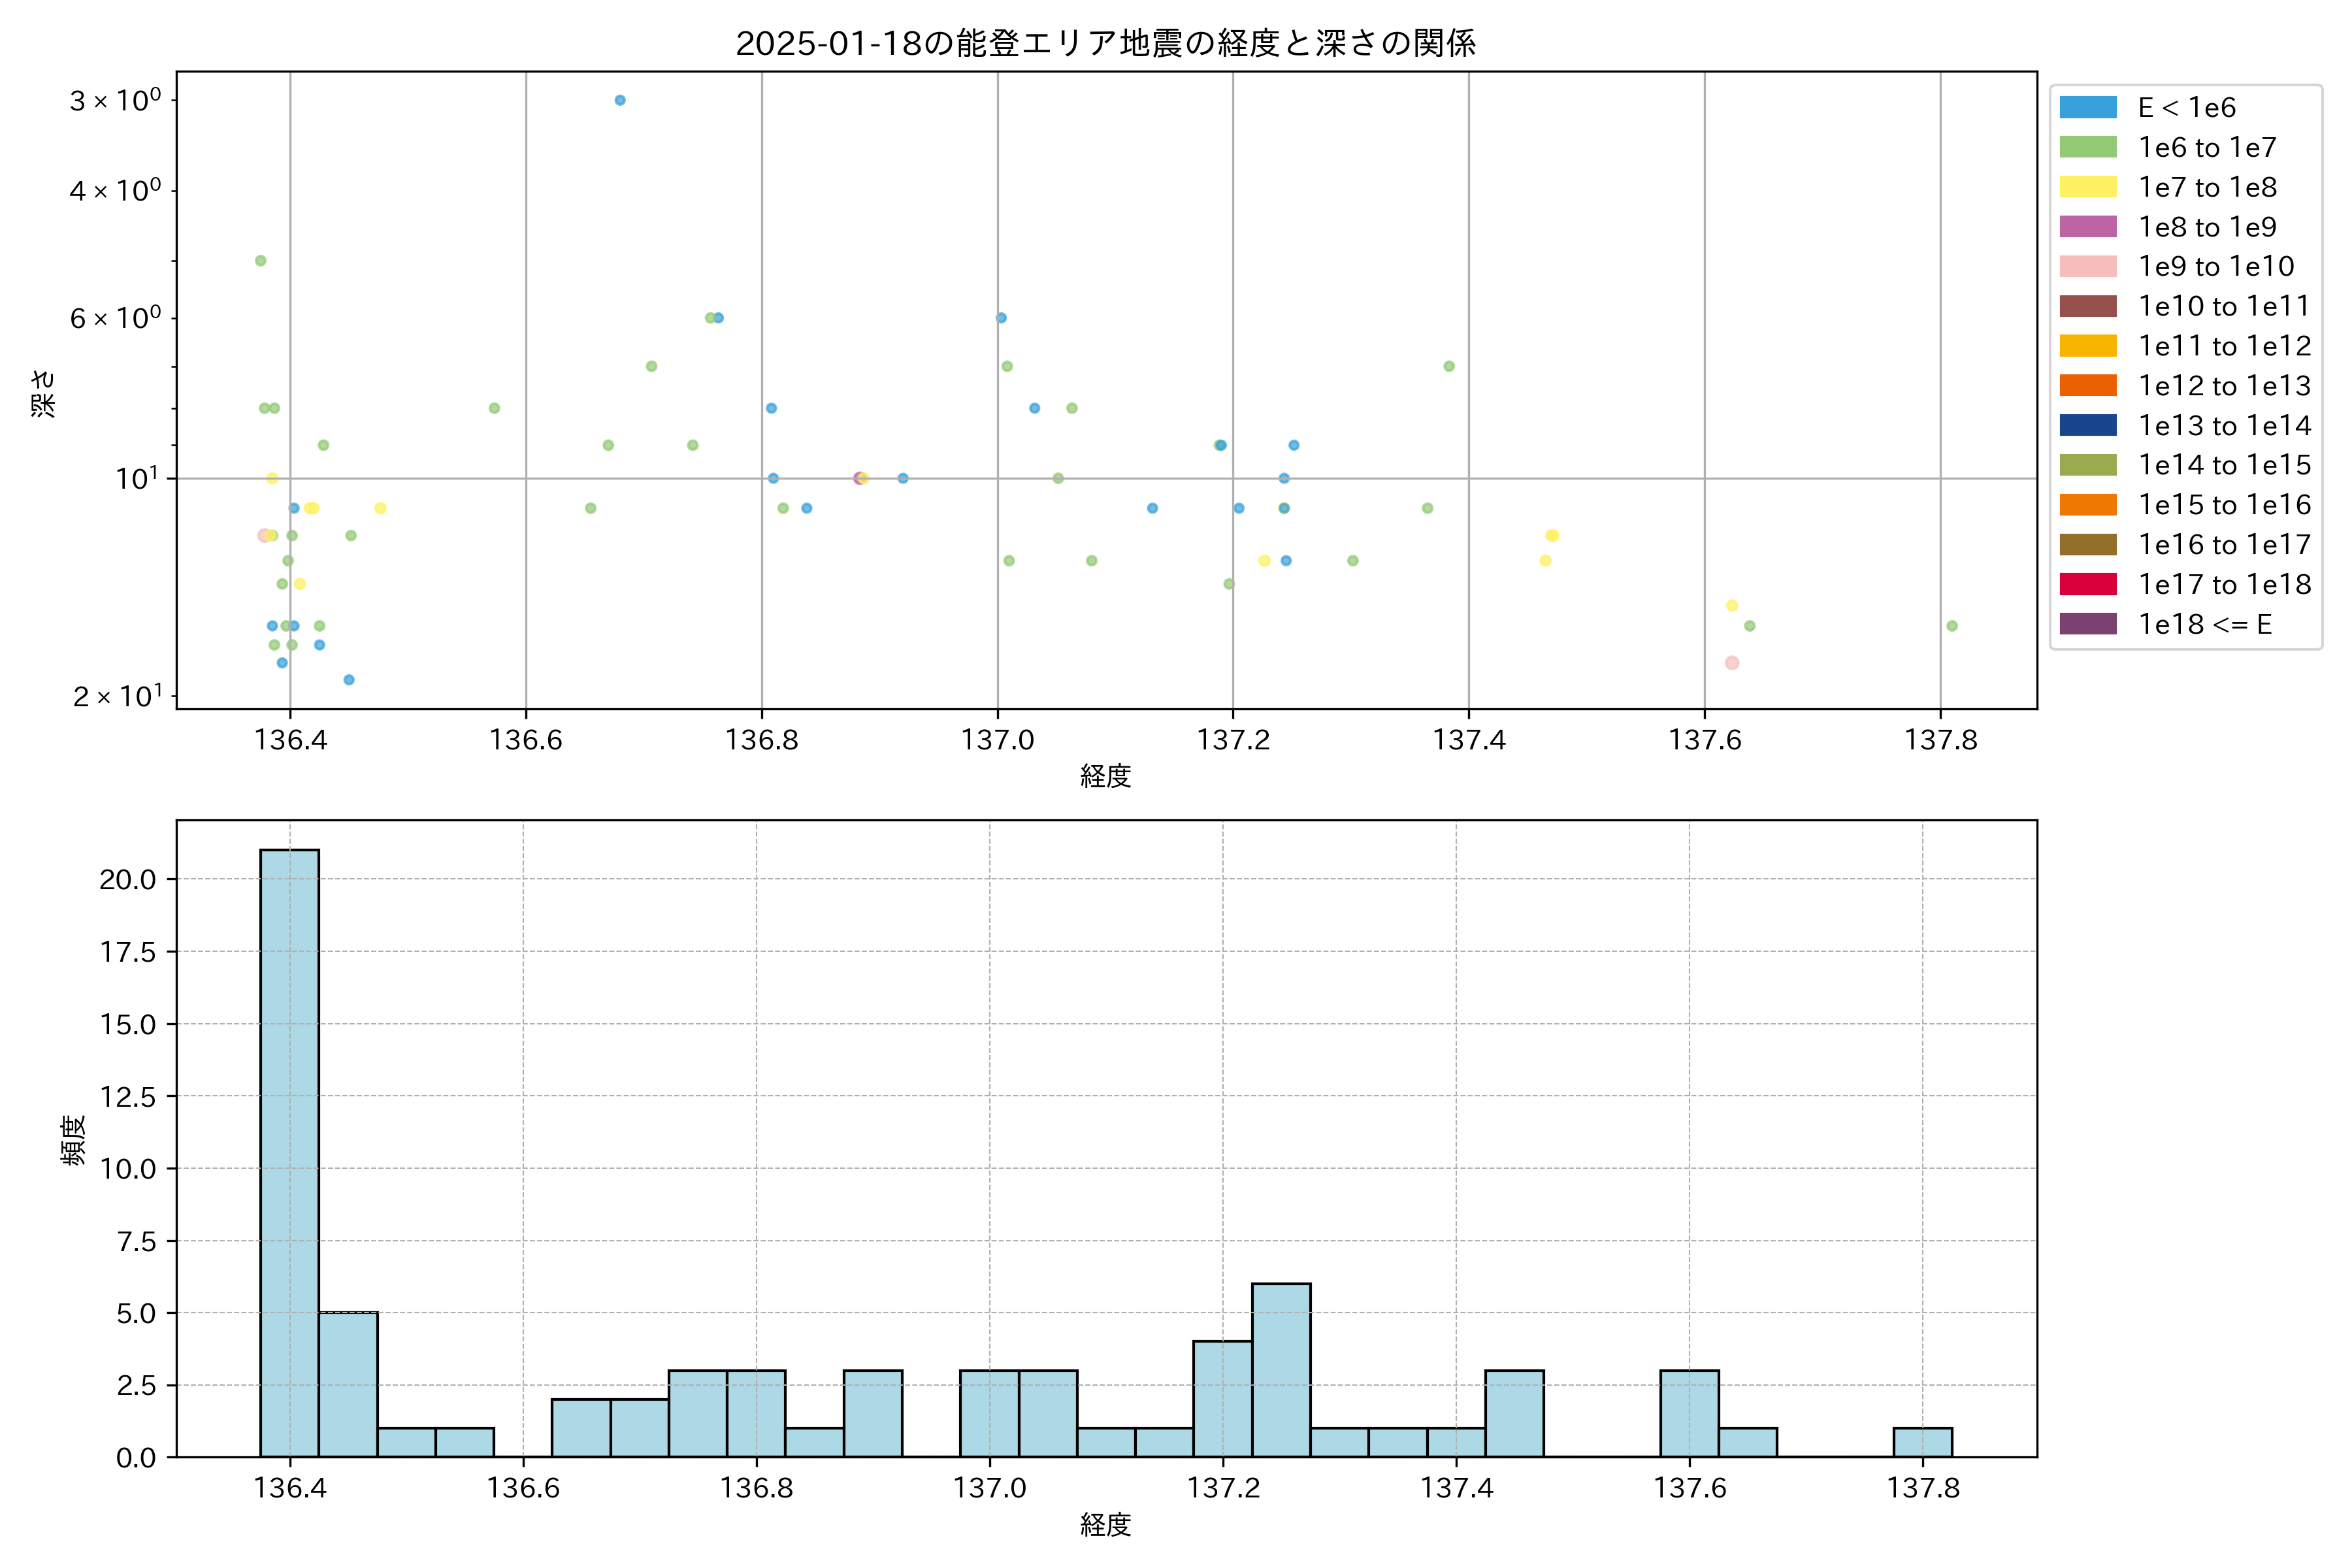Click the histogram bar with frequency 6
This screenshot has width=2352, height=1568.
tap(1281, 1370)
